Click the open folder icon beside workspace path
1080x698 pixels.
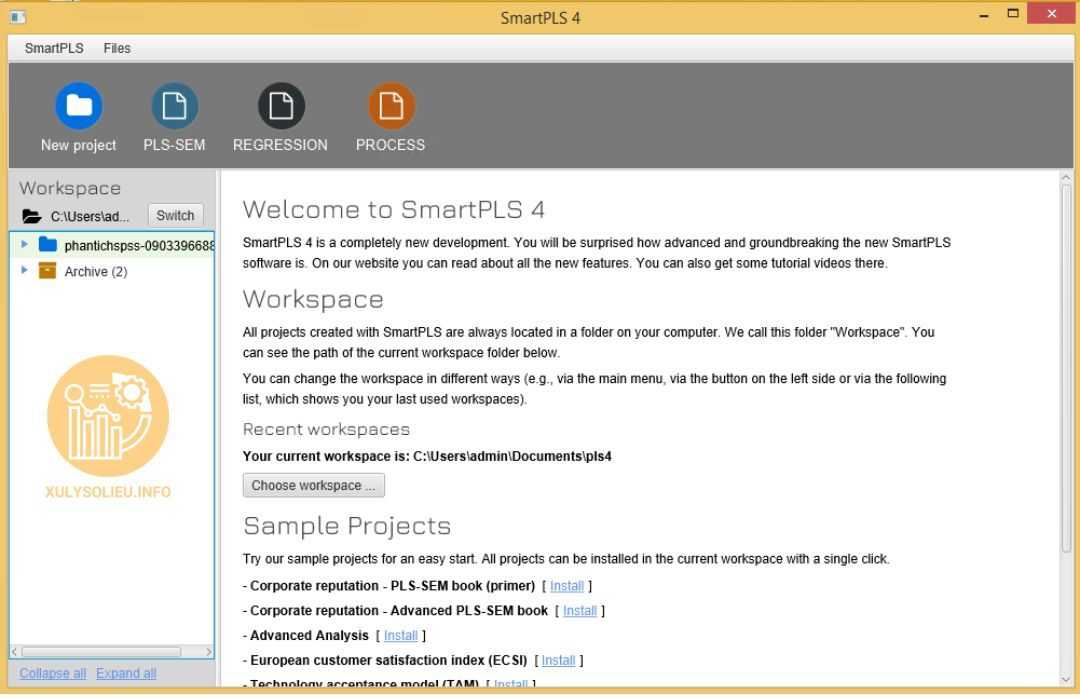point(32,216)
